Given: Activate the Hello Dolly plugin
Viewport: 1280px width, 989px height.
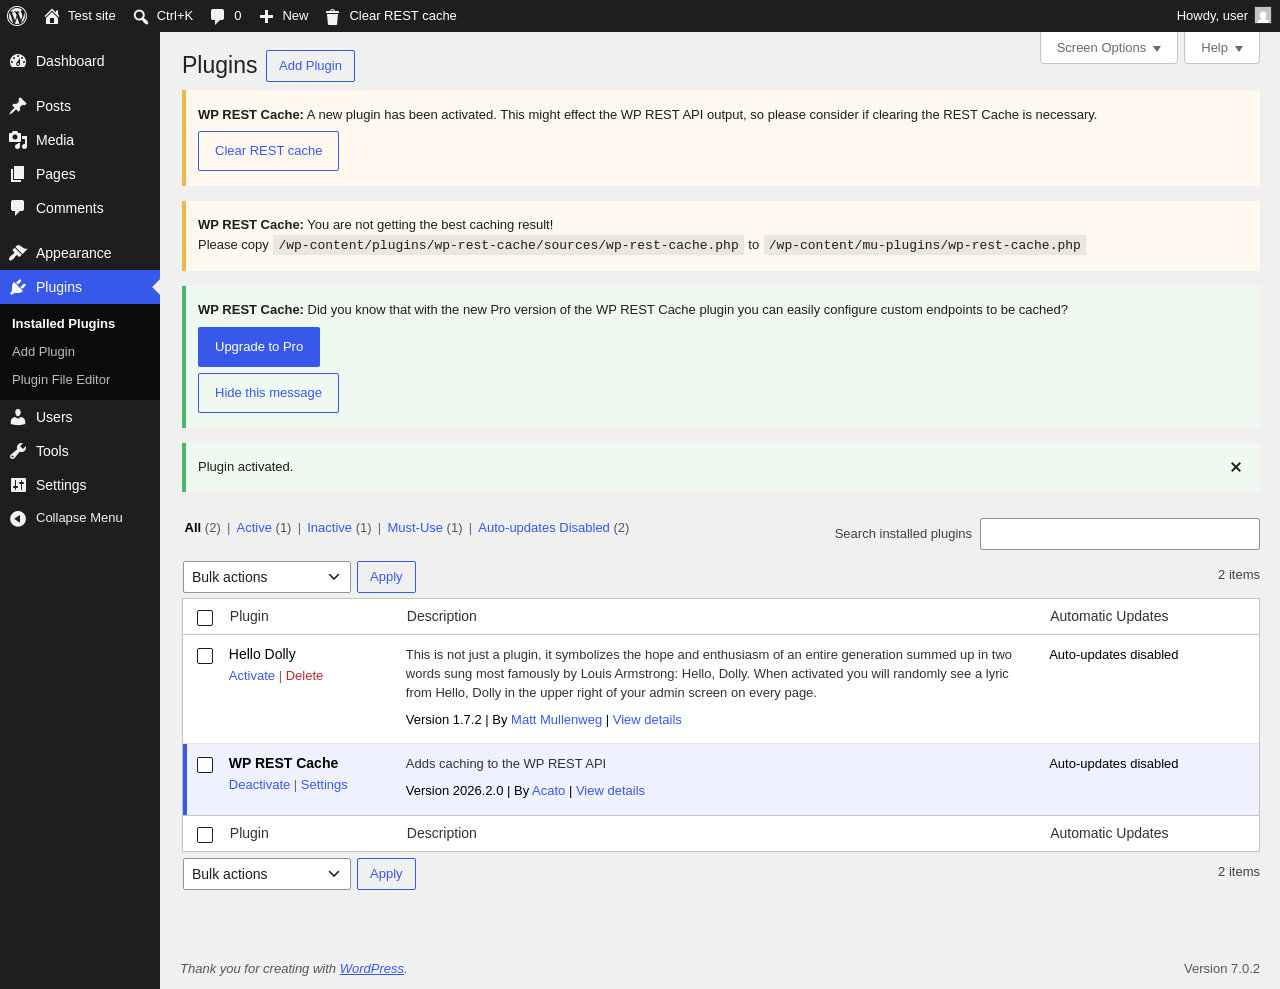Looking at the screenshot, I should click(252, 676).
